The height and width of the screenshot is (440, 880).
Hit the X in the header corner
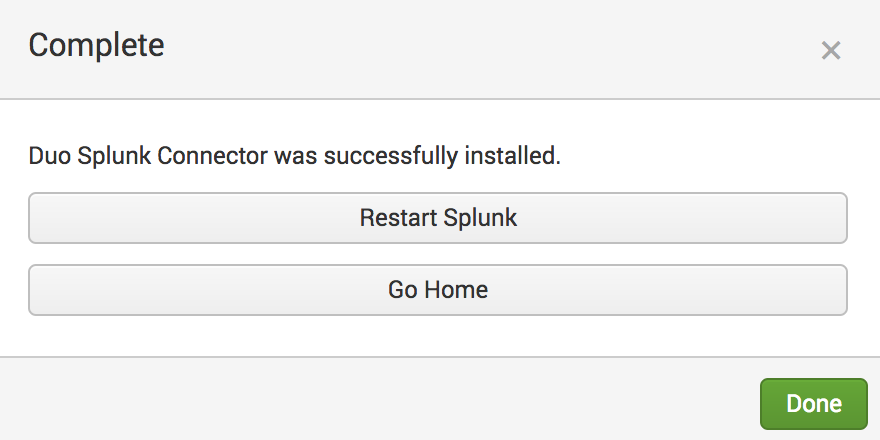click(x=830, y=51)
